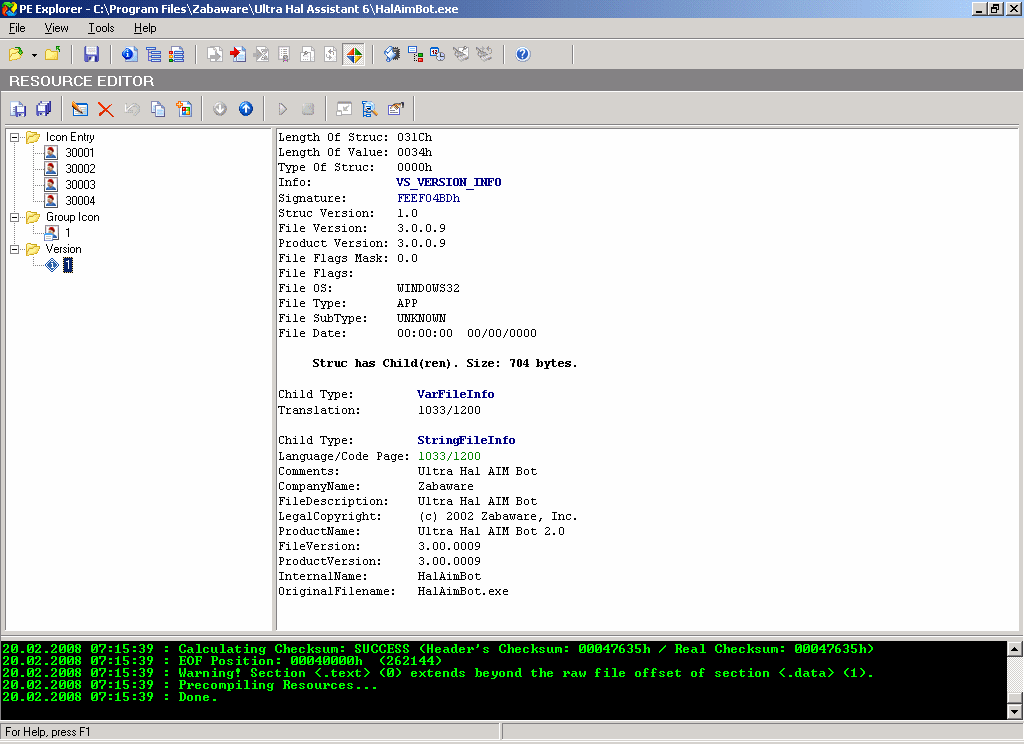1024x744 pixels.
Task: Click the greyed Move Down arrow icon
Action: 220,109
